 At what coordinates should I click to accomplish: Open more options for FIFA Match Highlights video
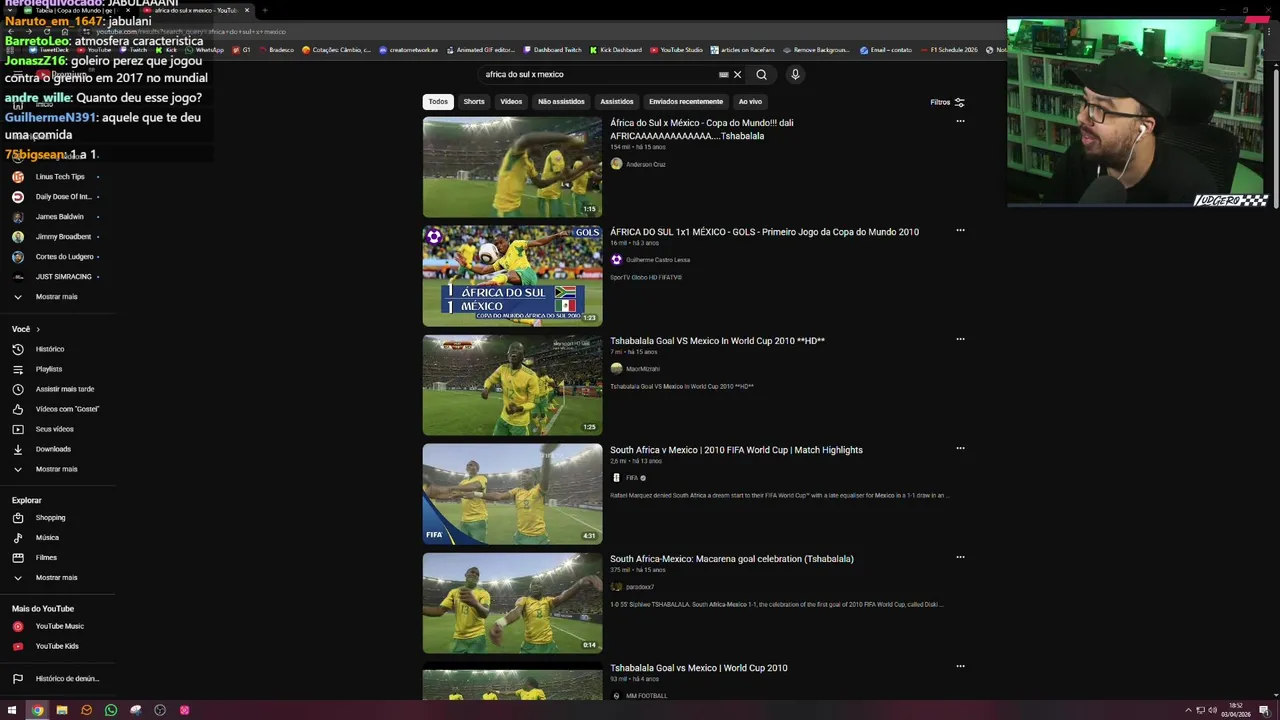pyautogui.click(x=960, y=448)
